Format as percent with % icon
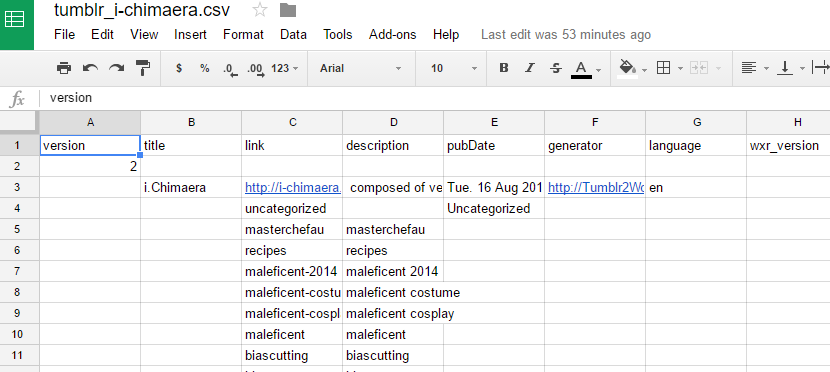The image size is (830, 372). point(205,68)
